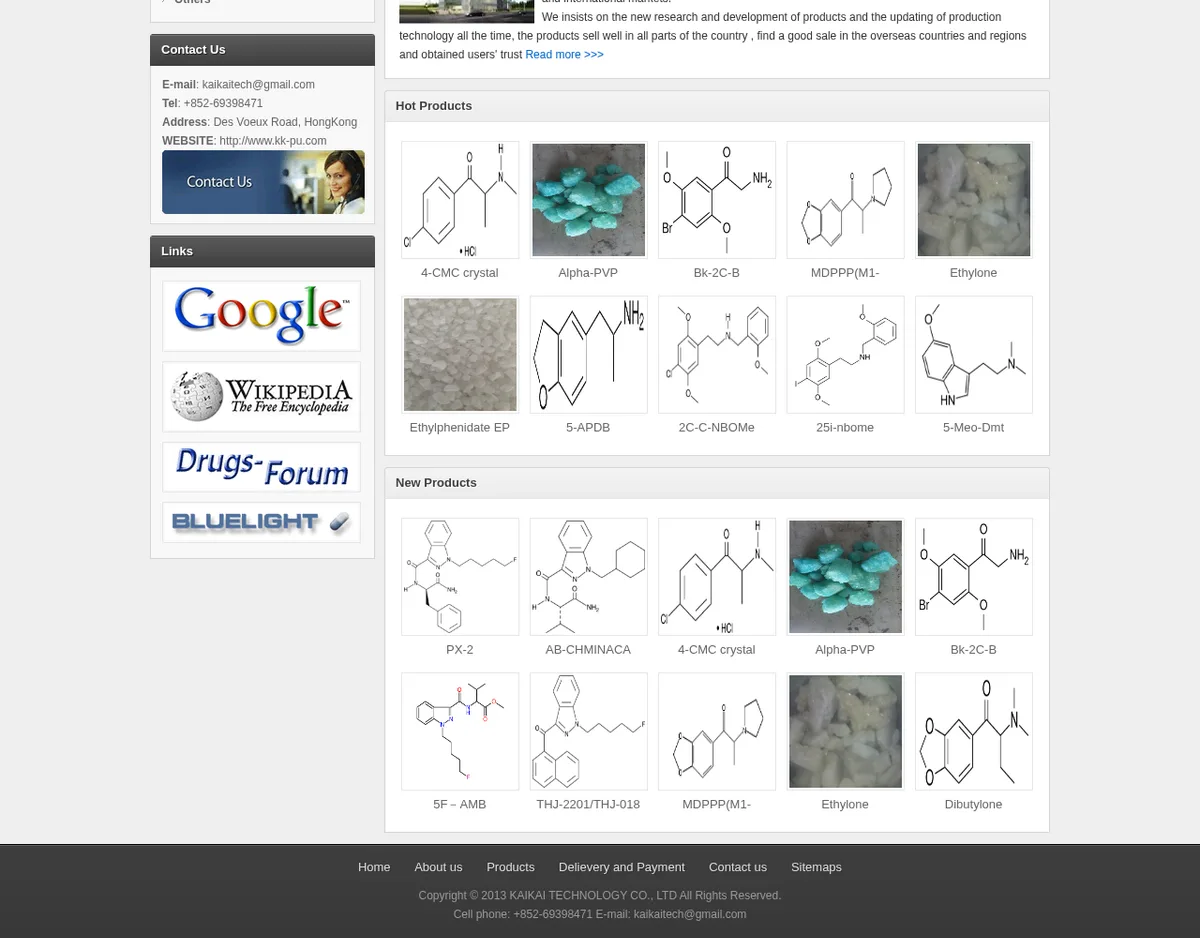
Task: Open the 5-APDB structure image
Action: [x=588, y=355]
